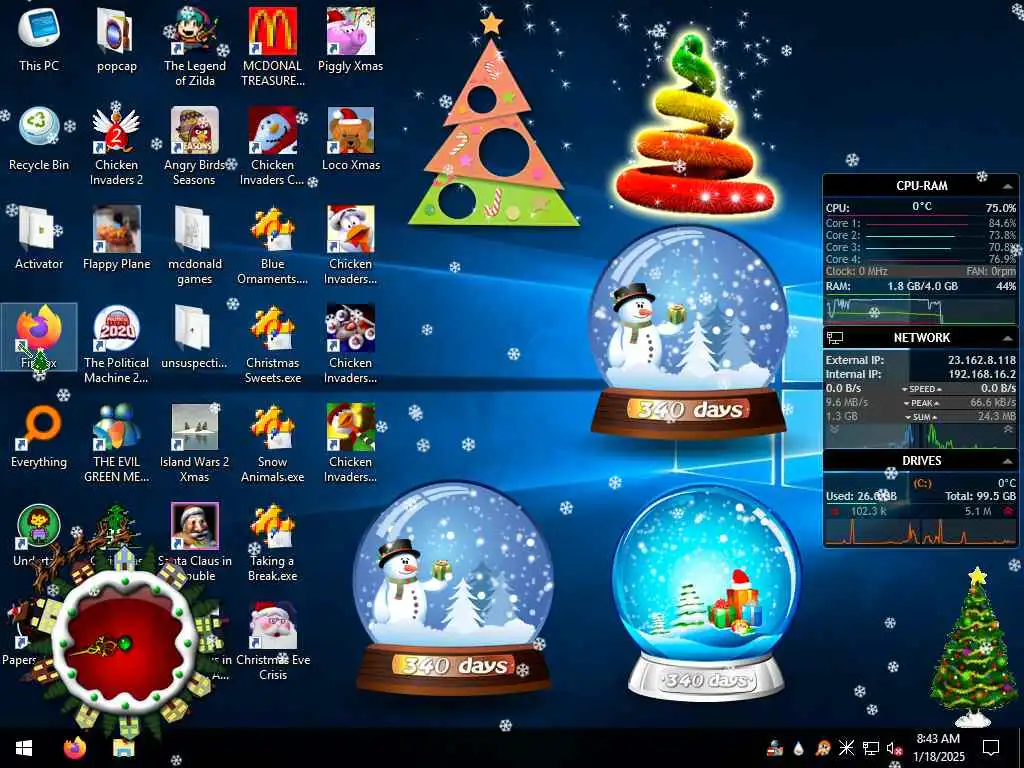1024x768 pixels.
Task: Launch Island Wars 2 Xmas shortcut
Action: pyautogui.click(x=195, y=443)
